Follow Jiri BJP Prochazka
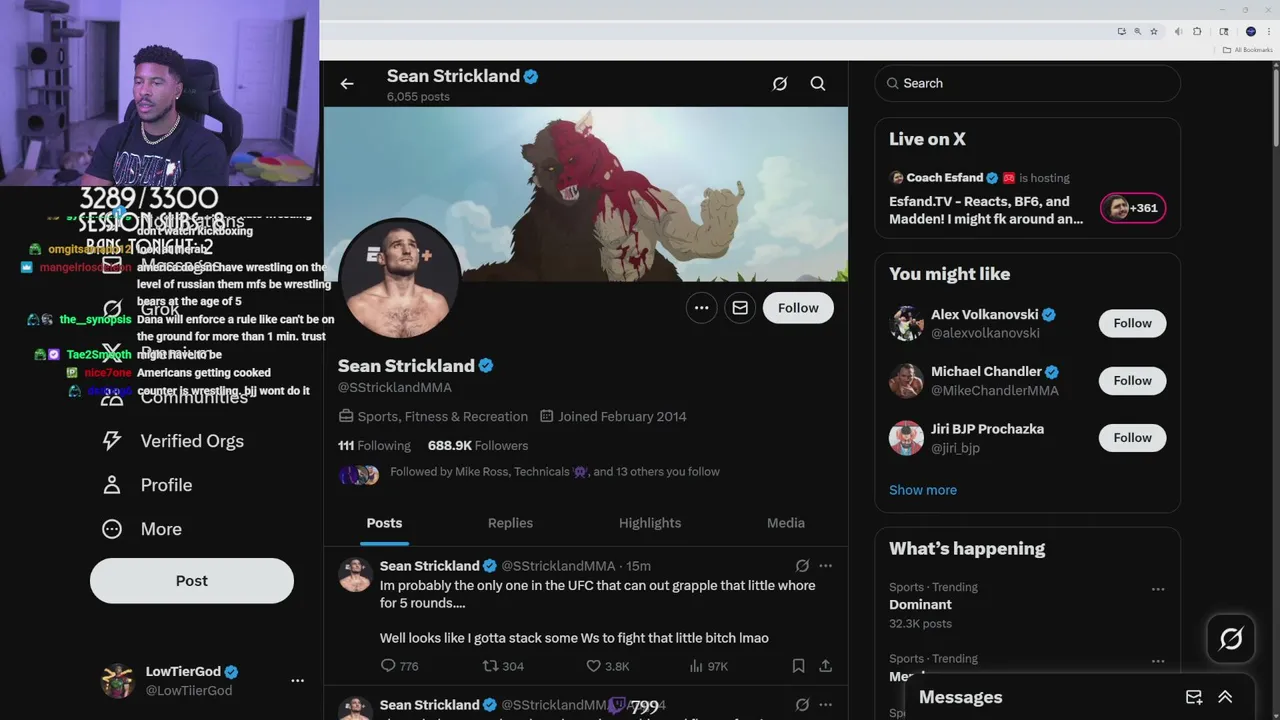The image size is (1280, 720). tap(1132, 437)
